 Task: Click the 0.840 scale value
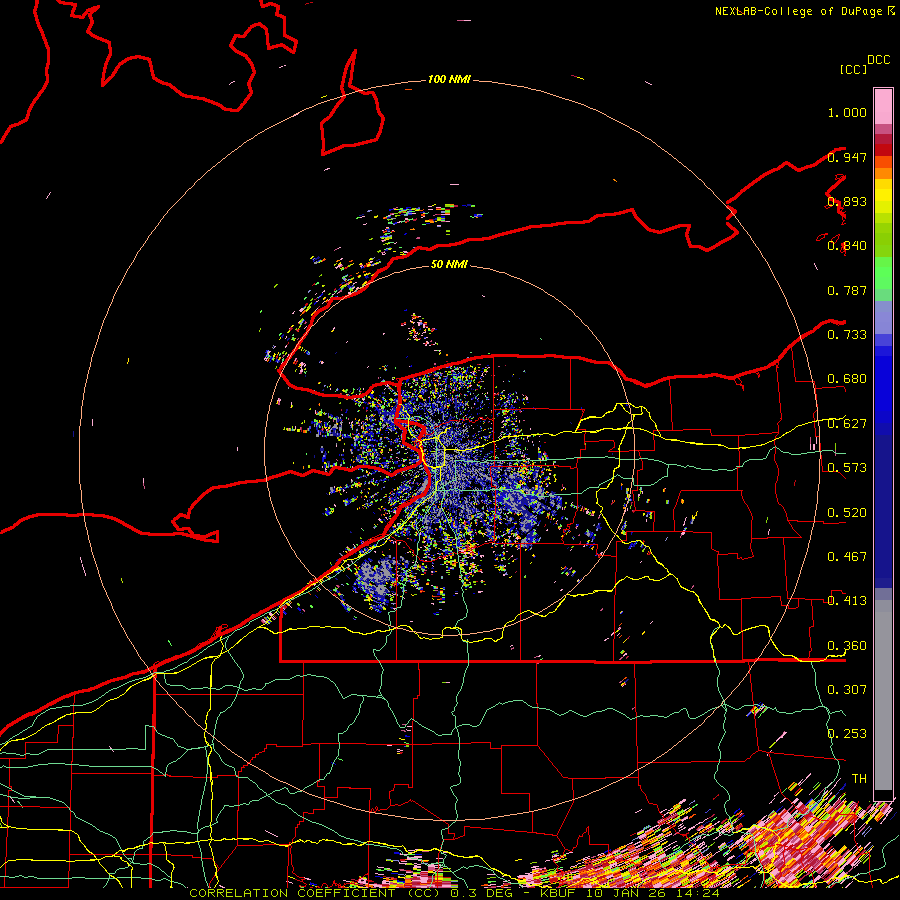pos(847,246)
